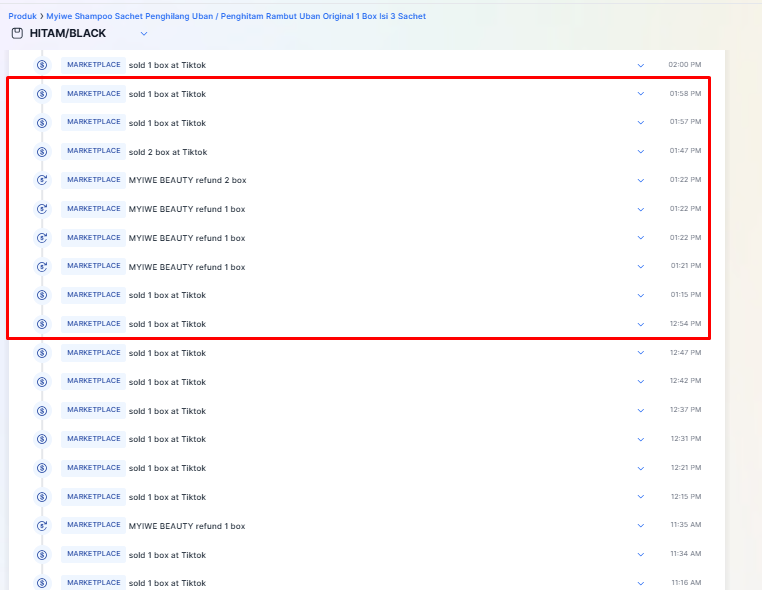Click the sale icon of 02:00 PM entry
The height and width of the screenshot is (590, 762).
pyautogui.click(x=42, y=65)
